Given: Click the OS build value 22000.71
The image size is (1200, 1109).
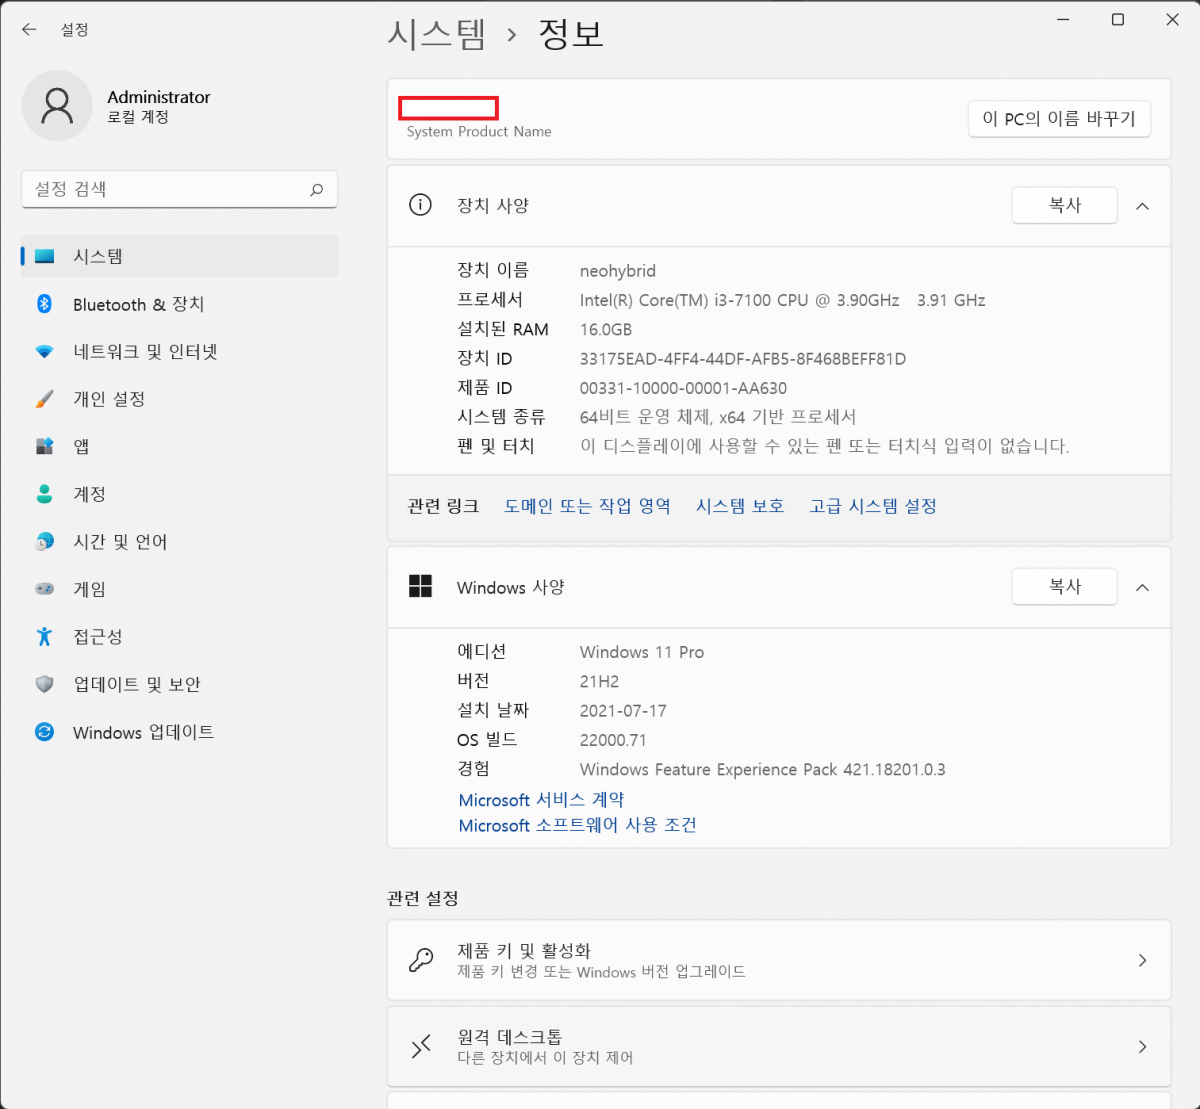Looking at the screenshot, I should click(x=613, y=740).
